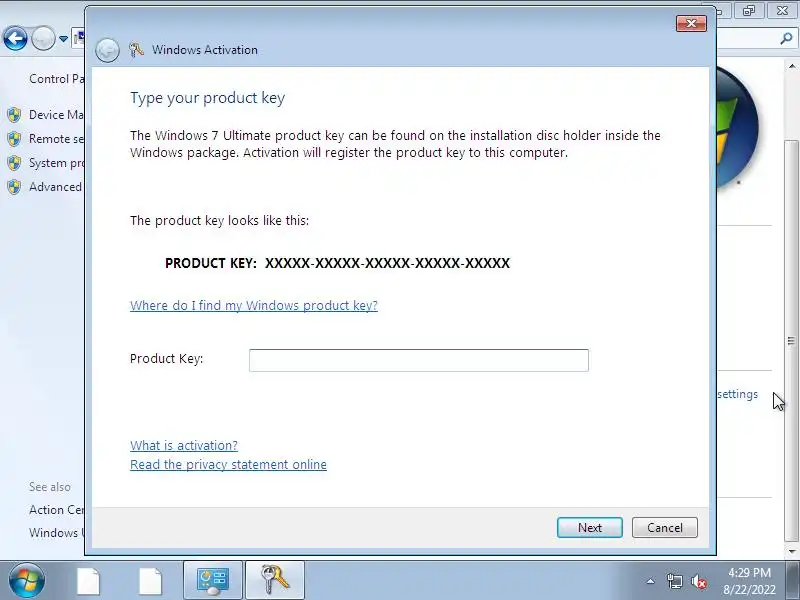Switch to Control Panel taskbar button

pos(213,581)
